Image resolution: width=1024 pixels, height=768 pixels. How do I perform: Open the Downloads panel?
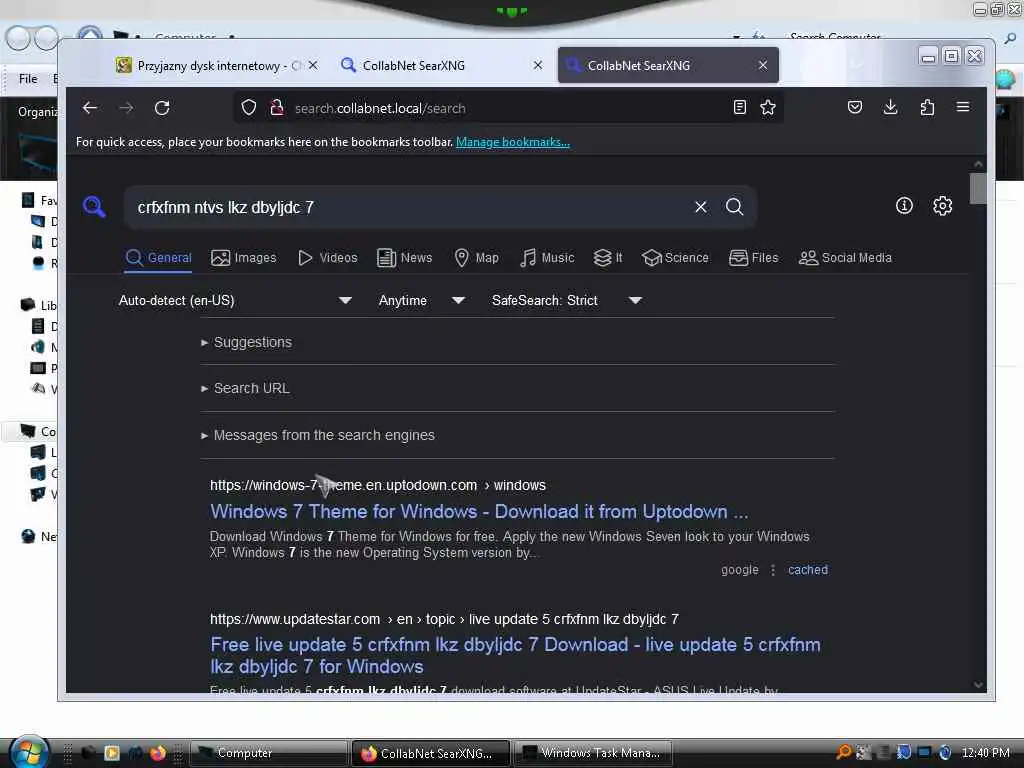click(890, 108)
